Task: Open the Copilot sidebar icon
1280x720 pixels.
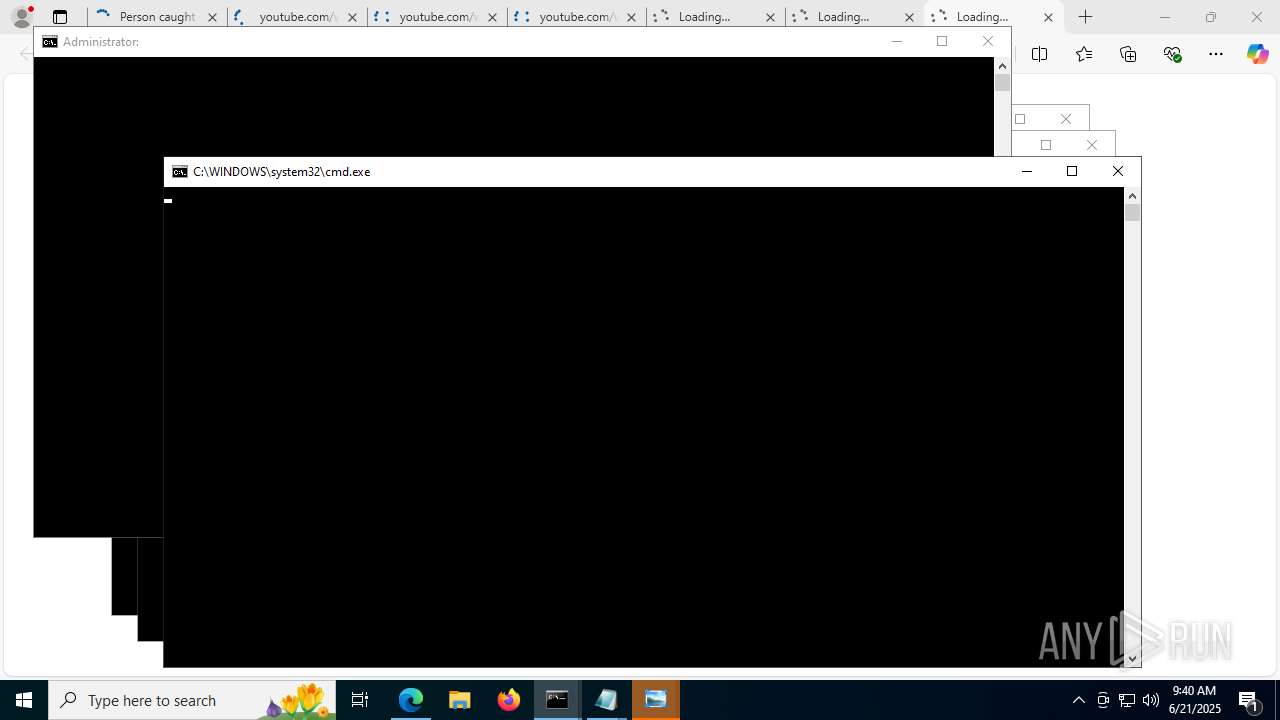Action: click(x=1257, y=54)
